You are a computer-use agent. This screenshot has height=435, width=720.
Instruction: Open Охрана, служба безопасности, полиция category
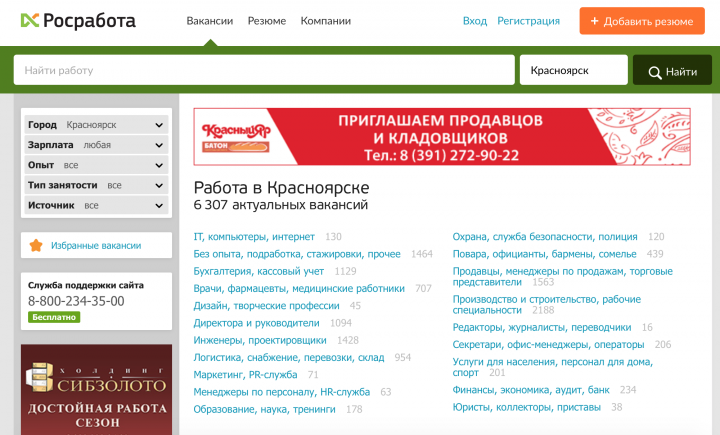click(x=545, y=237)
